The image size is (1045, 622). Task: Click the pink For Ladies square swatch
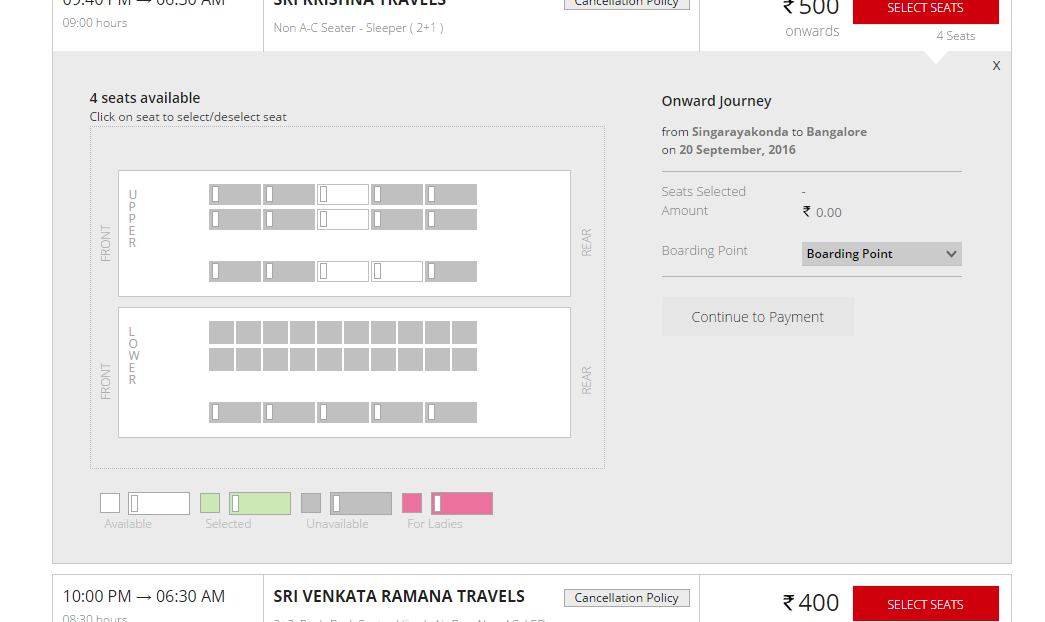tap(412, 503)
